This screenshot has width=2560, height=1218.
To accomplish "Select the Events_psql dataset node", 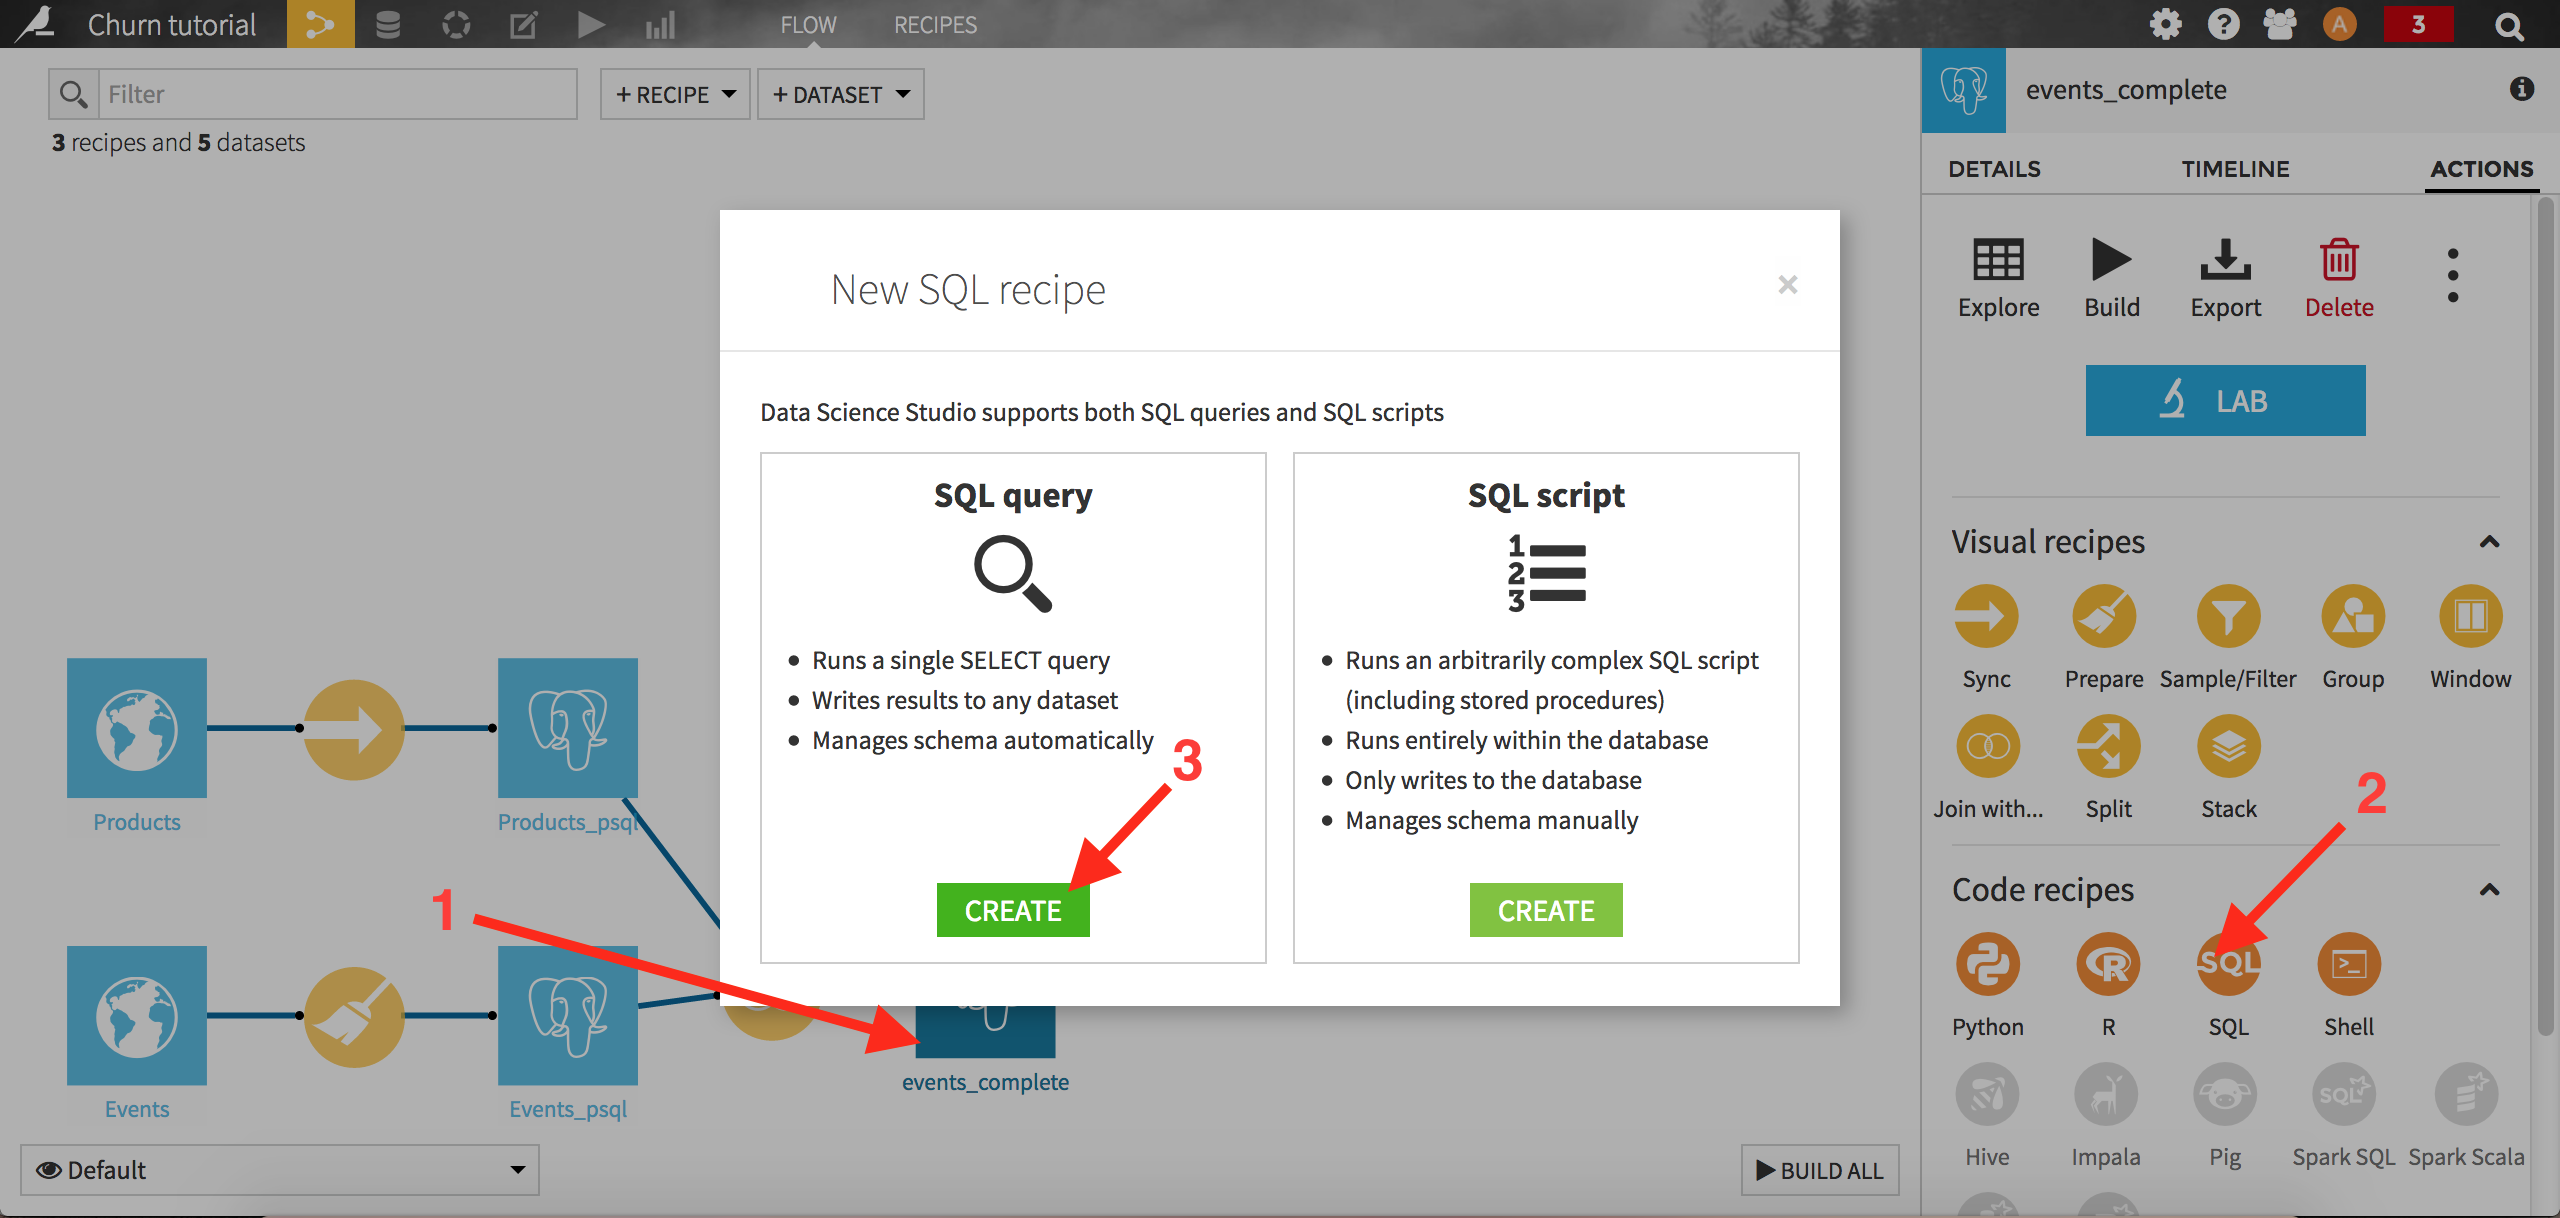I will (x=568, y=1016).
